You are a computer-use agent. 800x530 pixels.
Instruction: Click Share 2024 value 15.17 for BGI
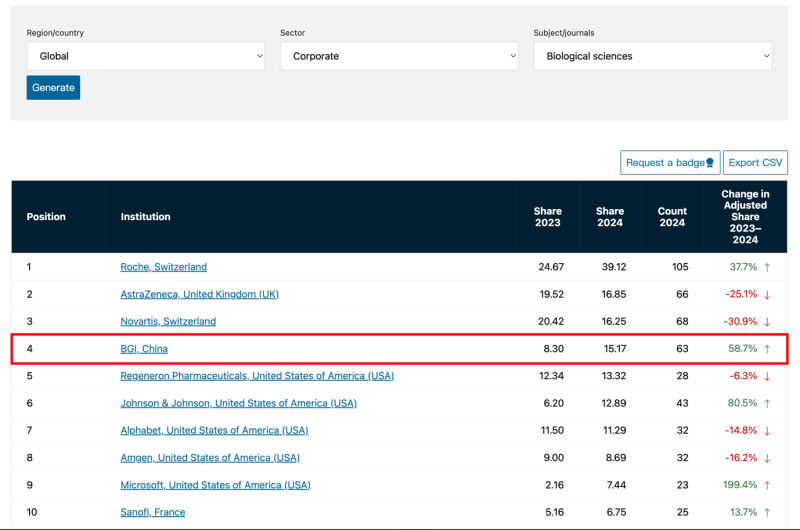click(x=615, y=349)
